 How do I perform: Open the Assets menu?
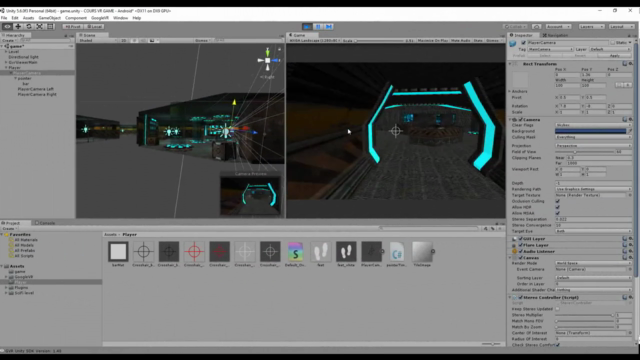pyautogui.click(x=28, y=18)
